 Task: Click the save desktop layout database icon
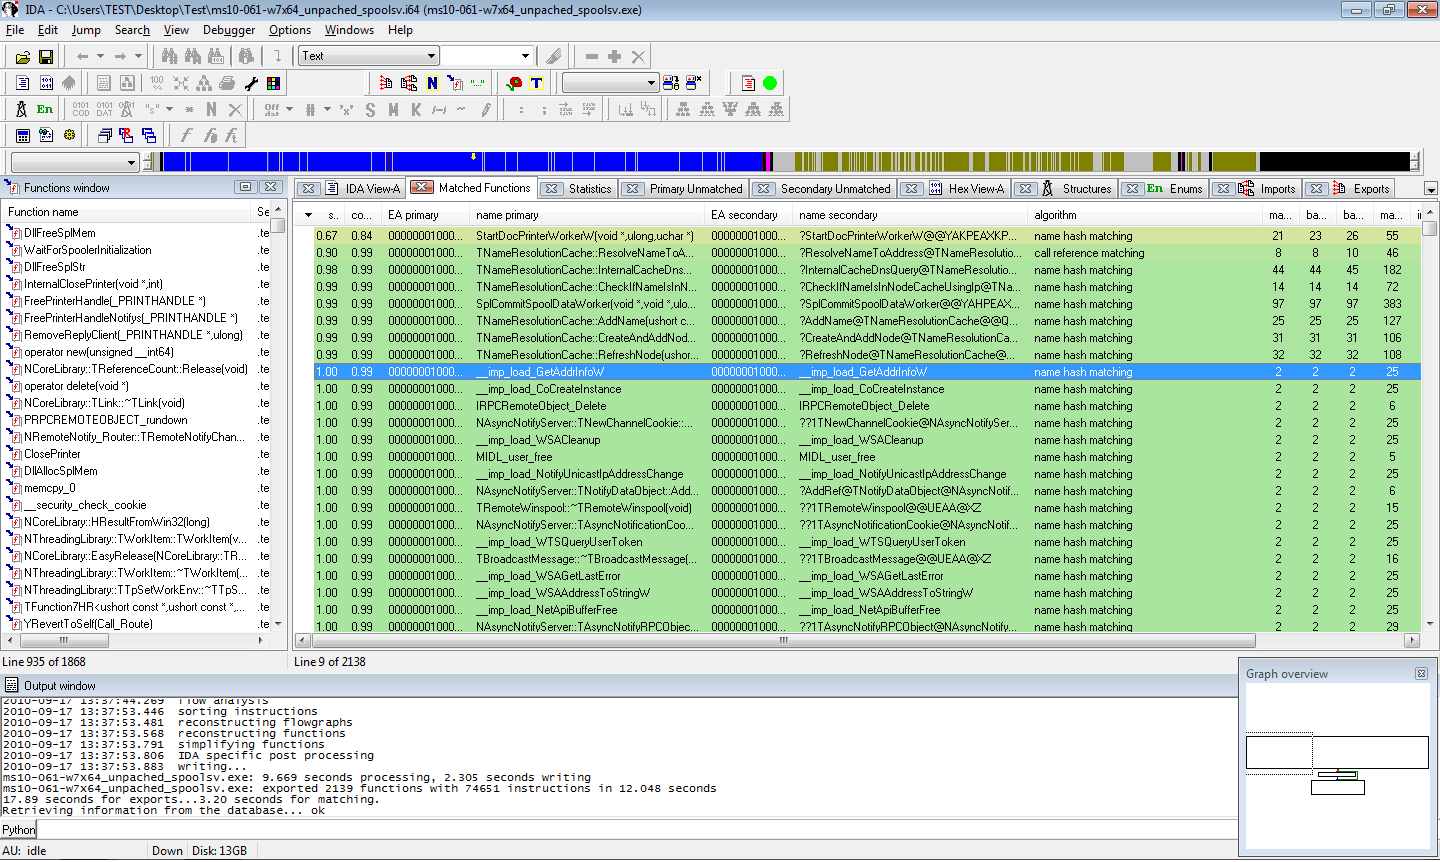671,83
